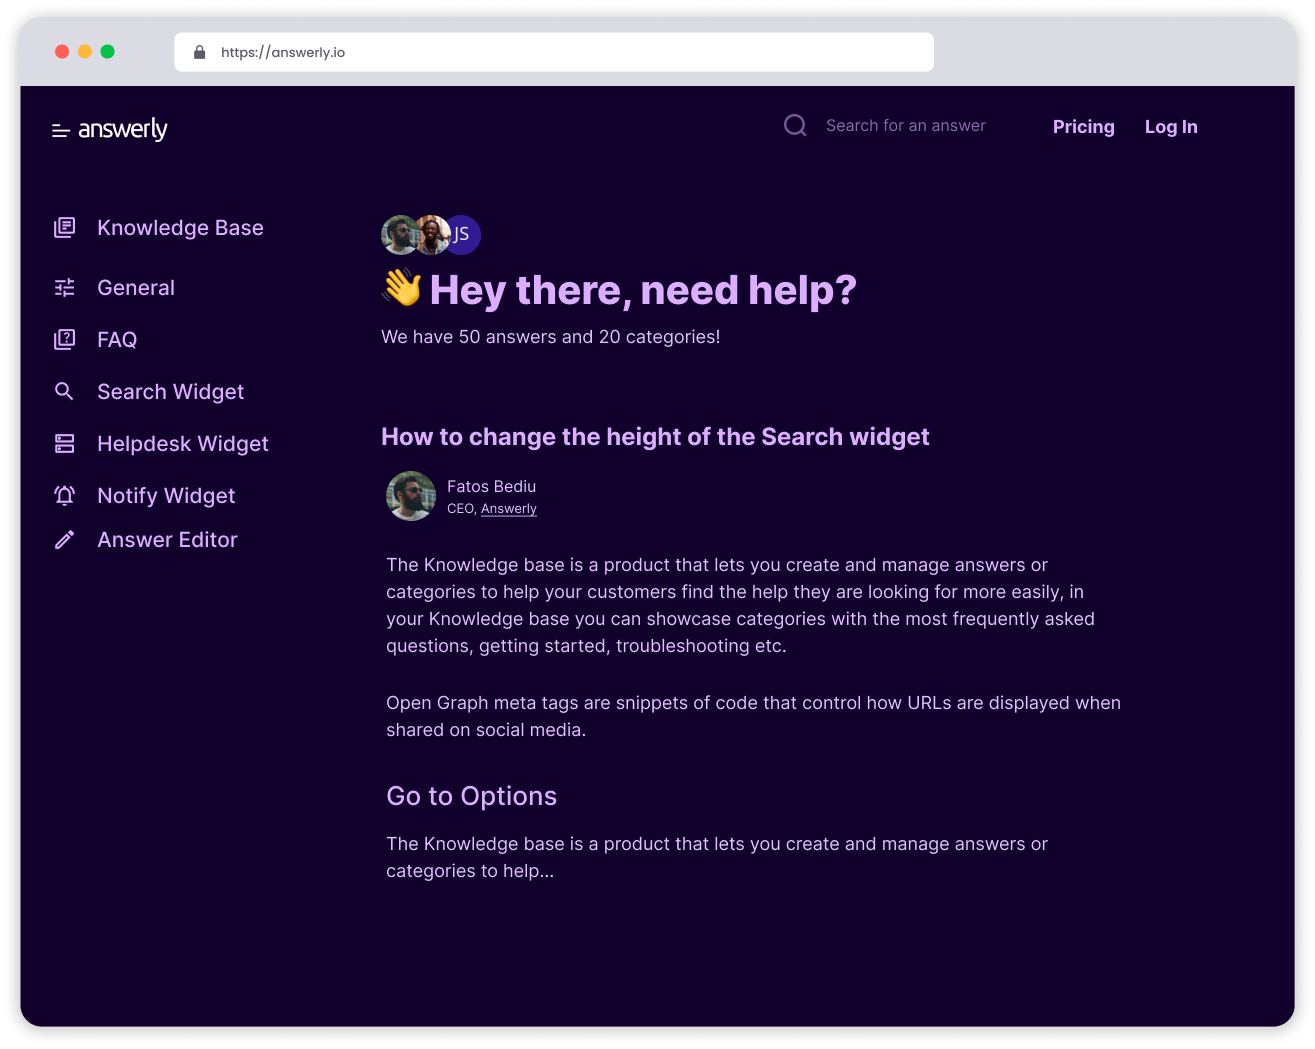Click the JS initials avatar
The image size is (1315, 1049).
463,235
